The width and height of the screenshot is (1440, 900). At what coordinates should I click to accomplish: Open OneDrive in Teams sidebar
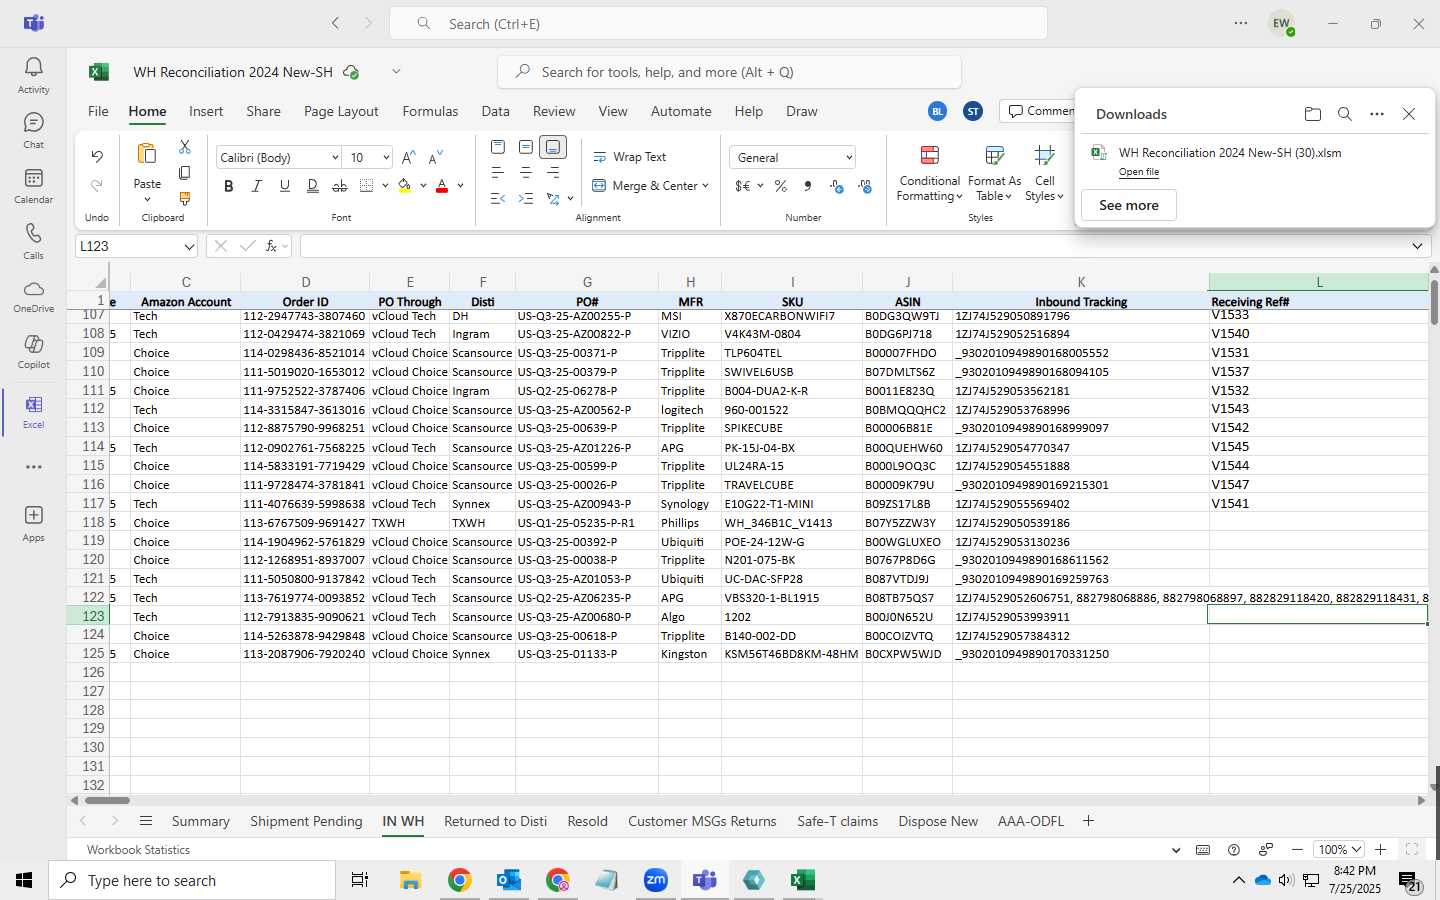pos(33,296)
